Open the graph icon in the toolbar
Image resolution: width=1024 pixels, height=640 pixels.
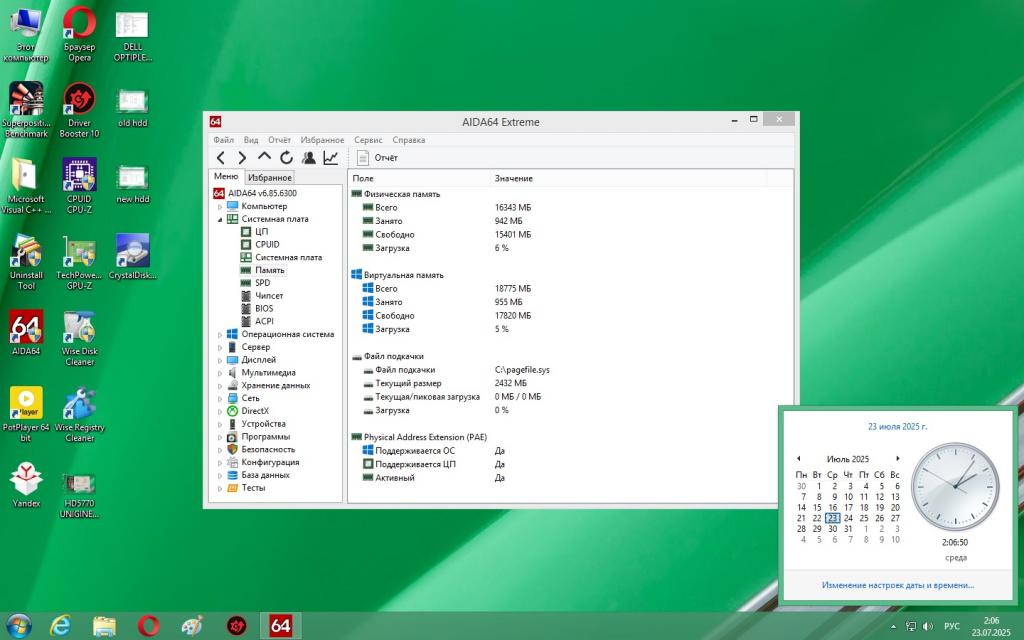coord(330,157)
